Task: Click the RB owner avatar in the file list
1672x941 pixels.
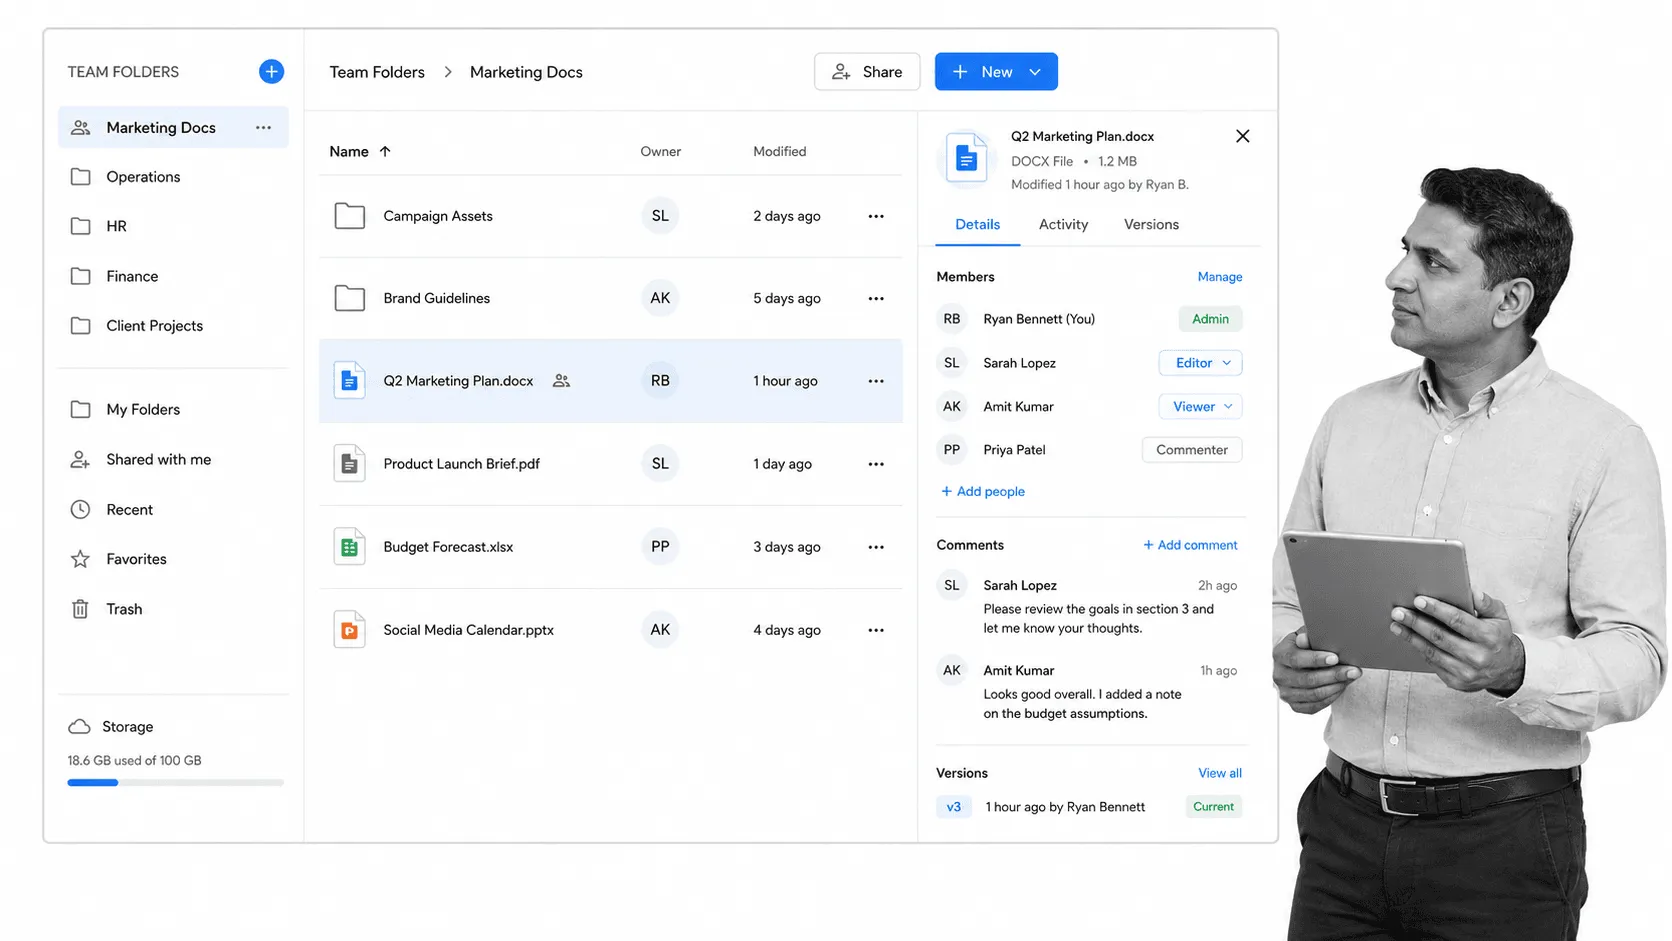Action: coord(660,380)
